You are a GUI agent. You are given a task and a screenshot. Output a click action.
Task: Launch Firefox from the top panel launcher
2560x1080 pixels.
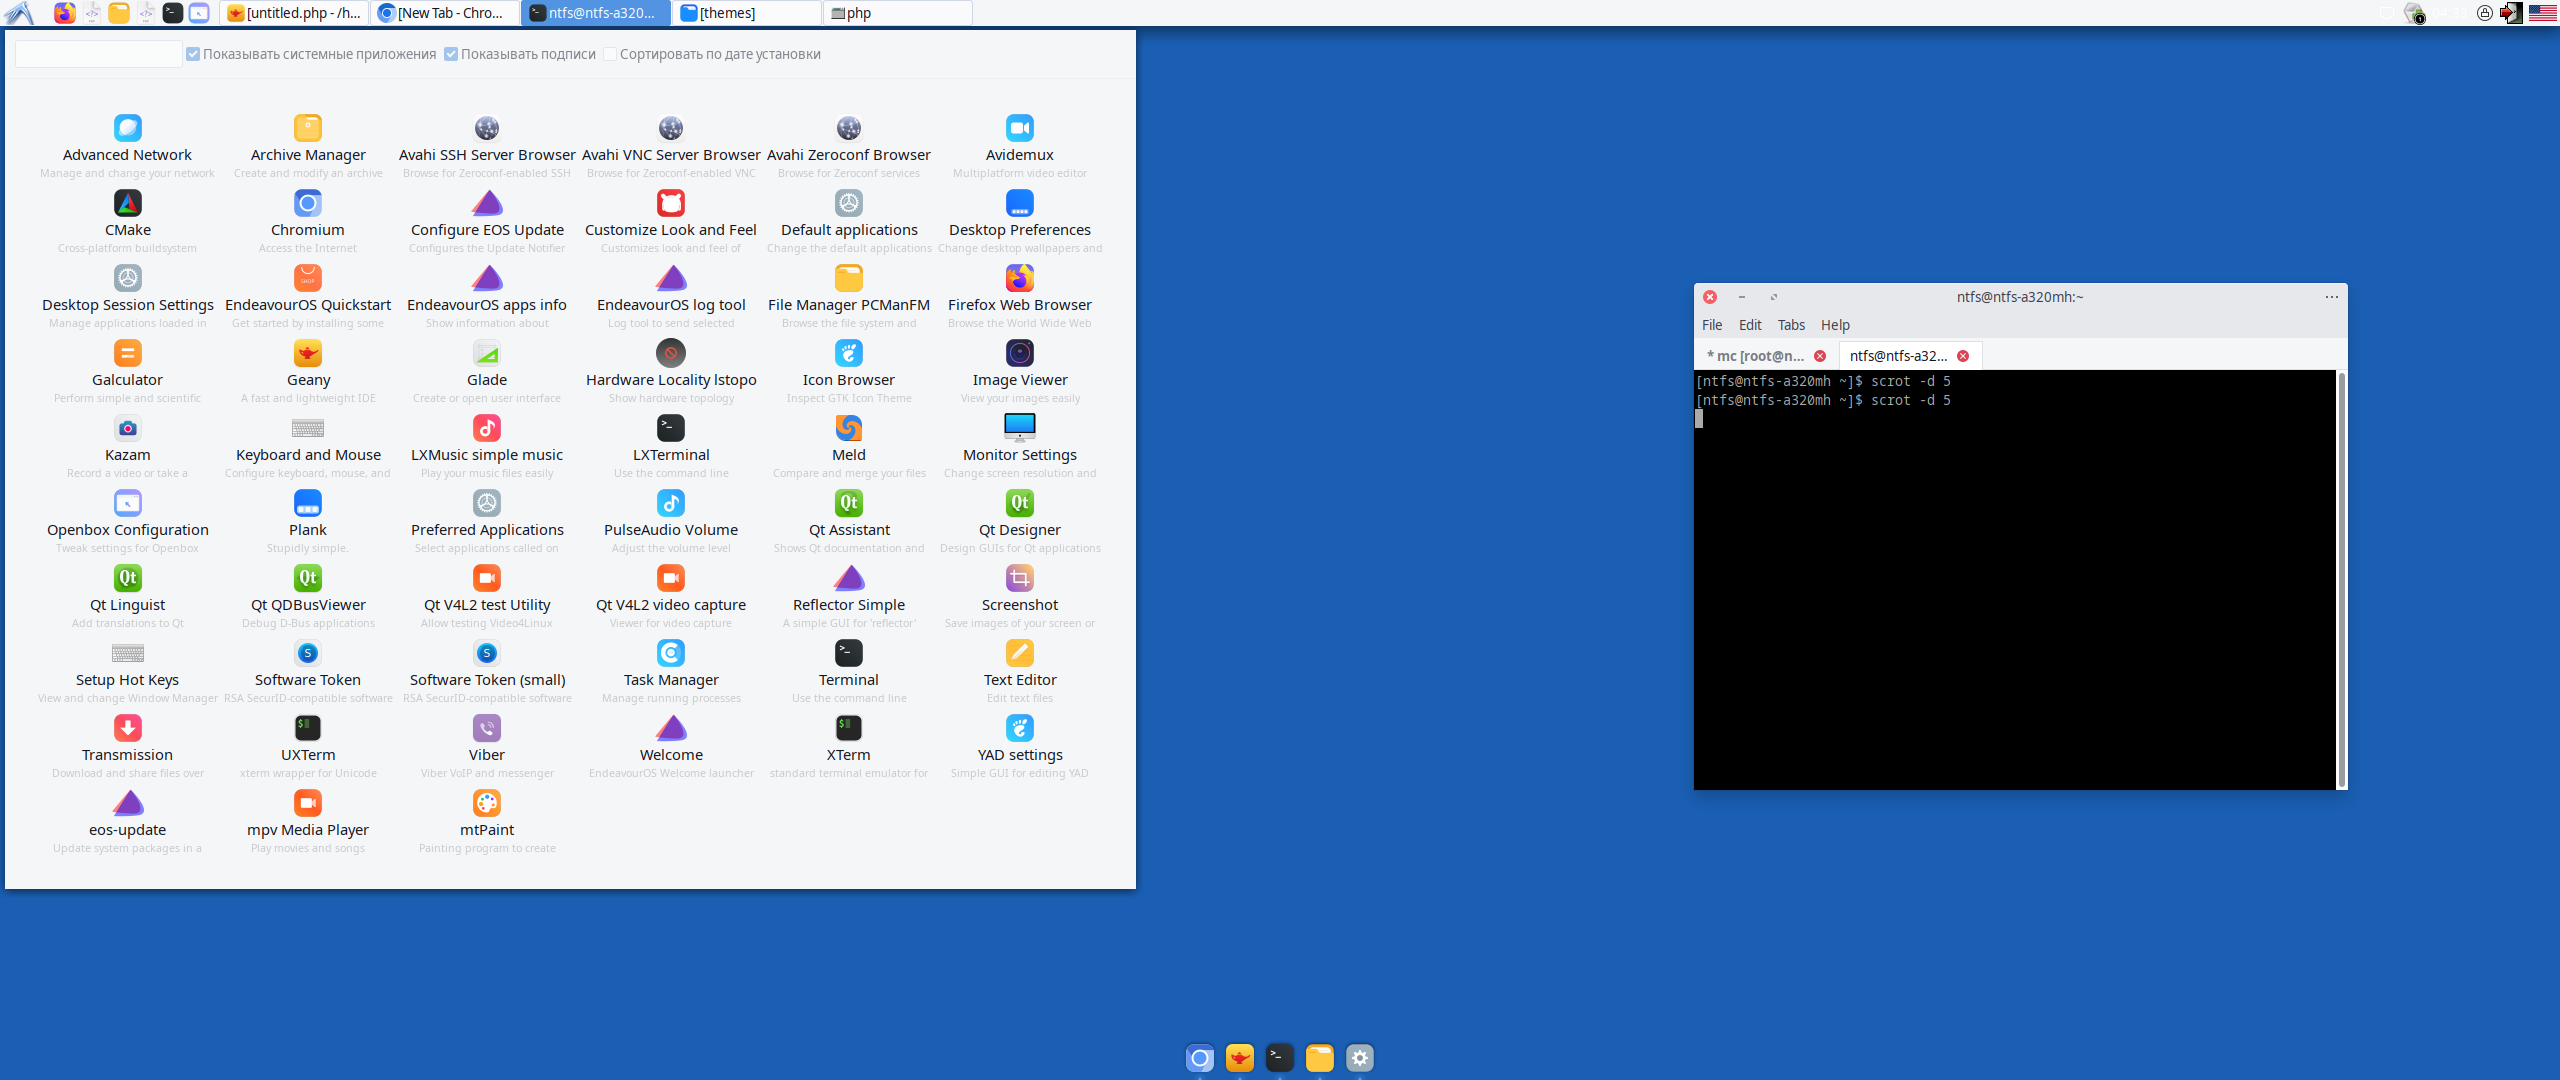[65, 13]
